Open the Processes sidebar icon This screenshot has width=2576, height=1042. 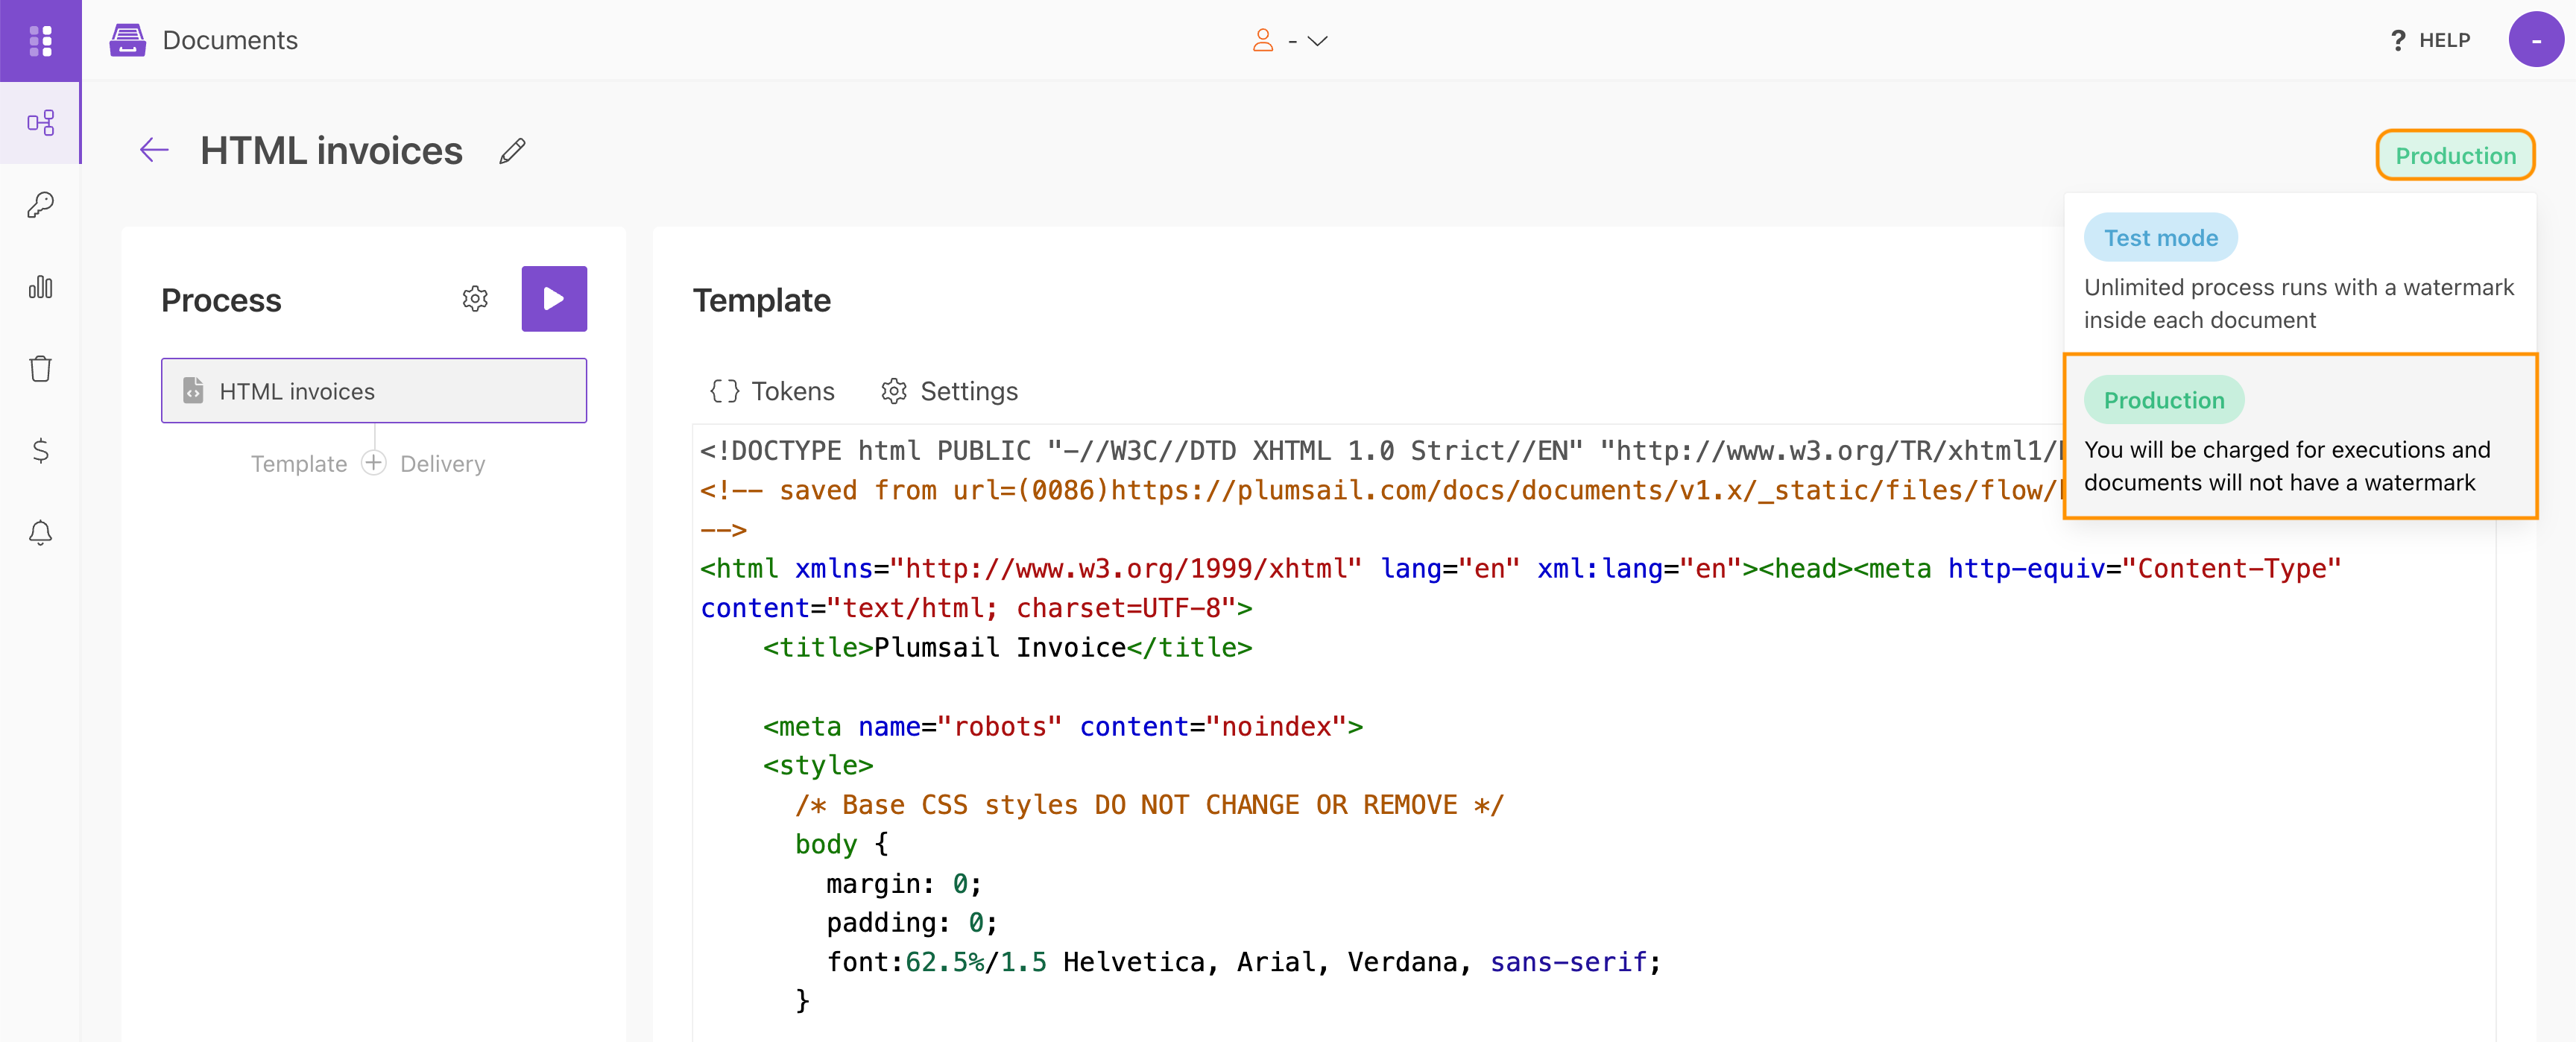[x=40, y=123]
